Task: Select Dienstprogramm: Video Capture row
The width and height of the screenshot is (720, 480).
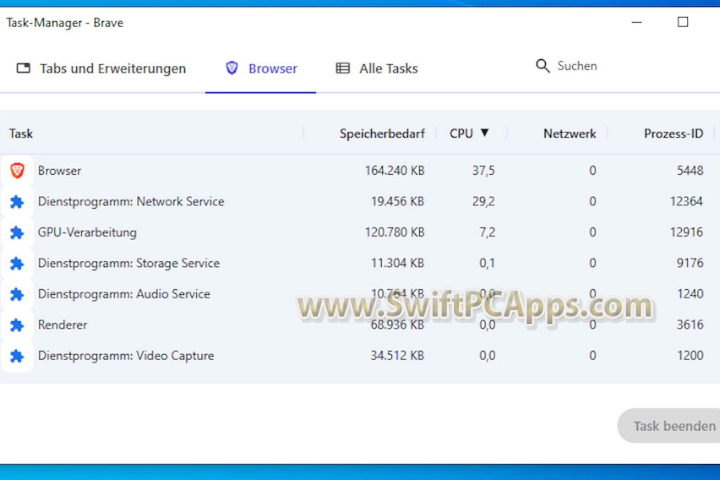Action: (360, 356)
